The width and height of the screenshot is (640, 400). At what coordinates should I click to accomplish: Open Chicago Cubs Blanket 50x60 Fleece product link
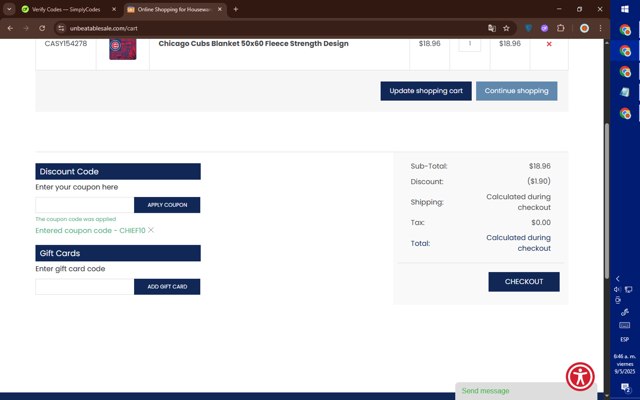[x=253, y=44]
